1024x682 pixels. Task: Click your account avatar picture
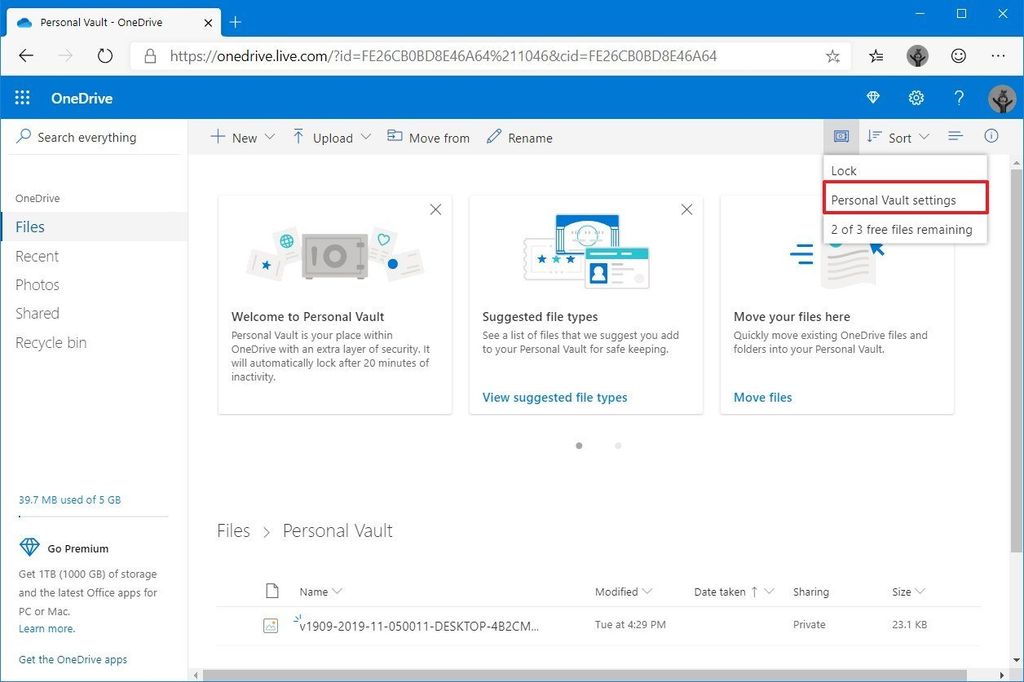click(1001, 99)
